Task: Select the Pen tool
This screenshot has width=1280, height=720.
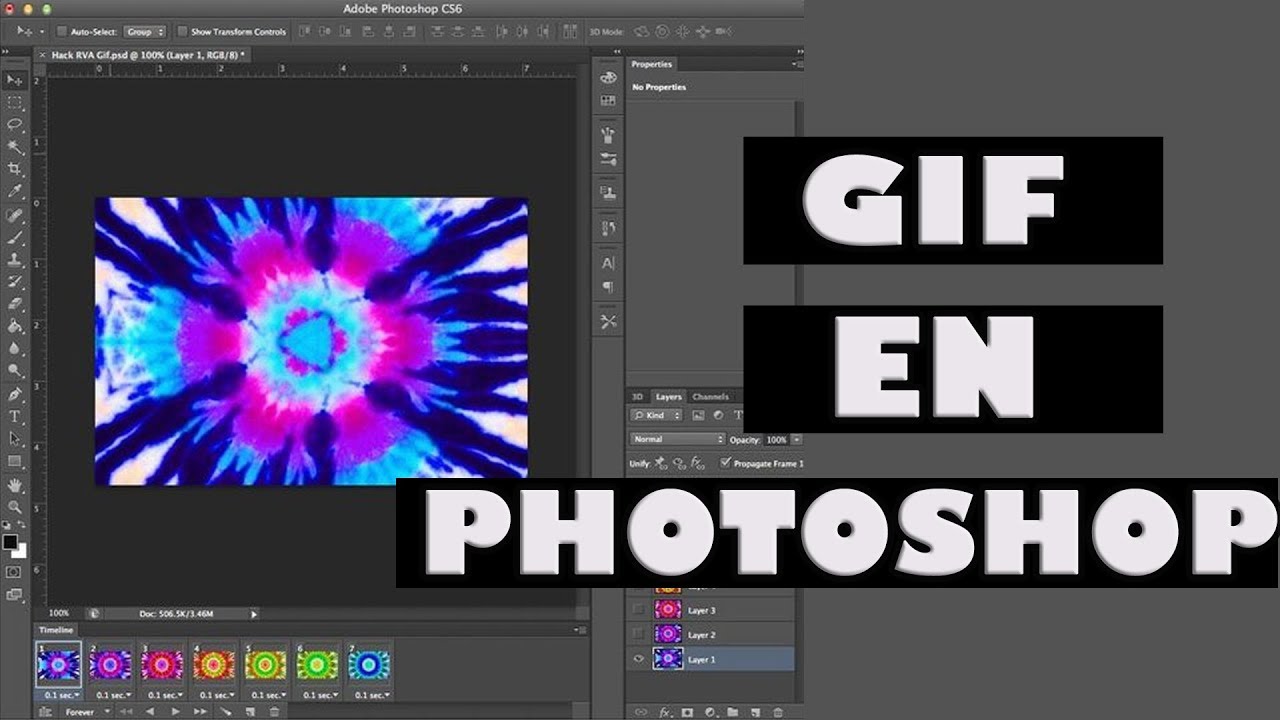Action: coord(15,395)
